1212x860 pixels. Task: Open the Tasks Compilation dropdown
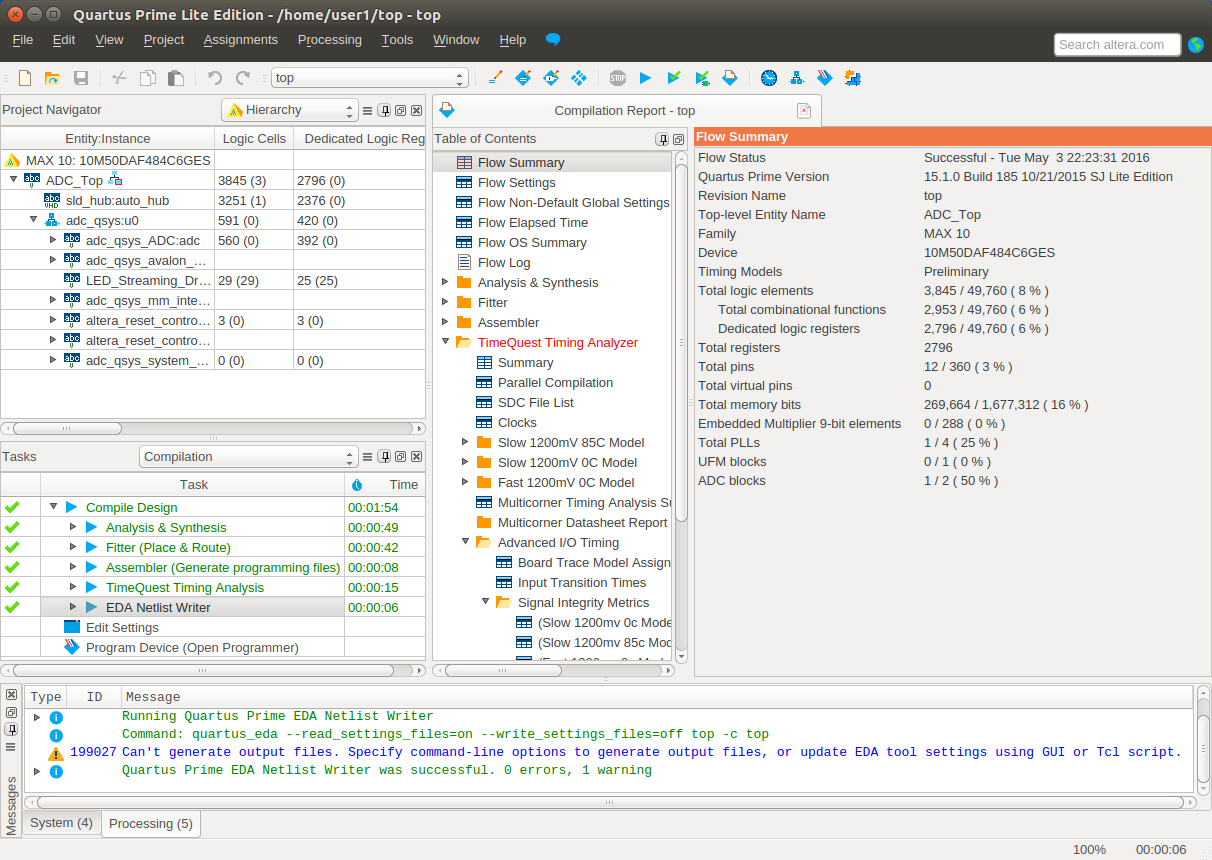click(248, 457)
